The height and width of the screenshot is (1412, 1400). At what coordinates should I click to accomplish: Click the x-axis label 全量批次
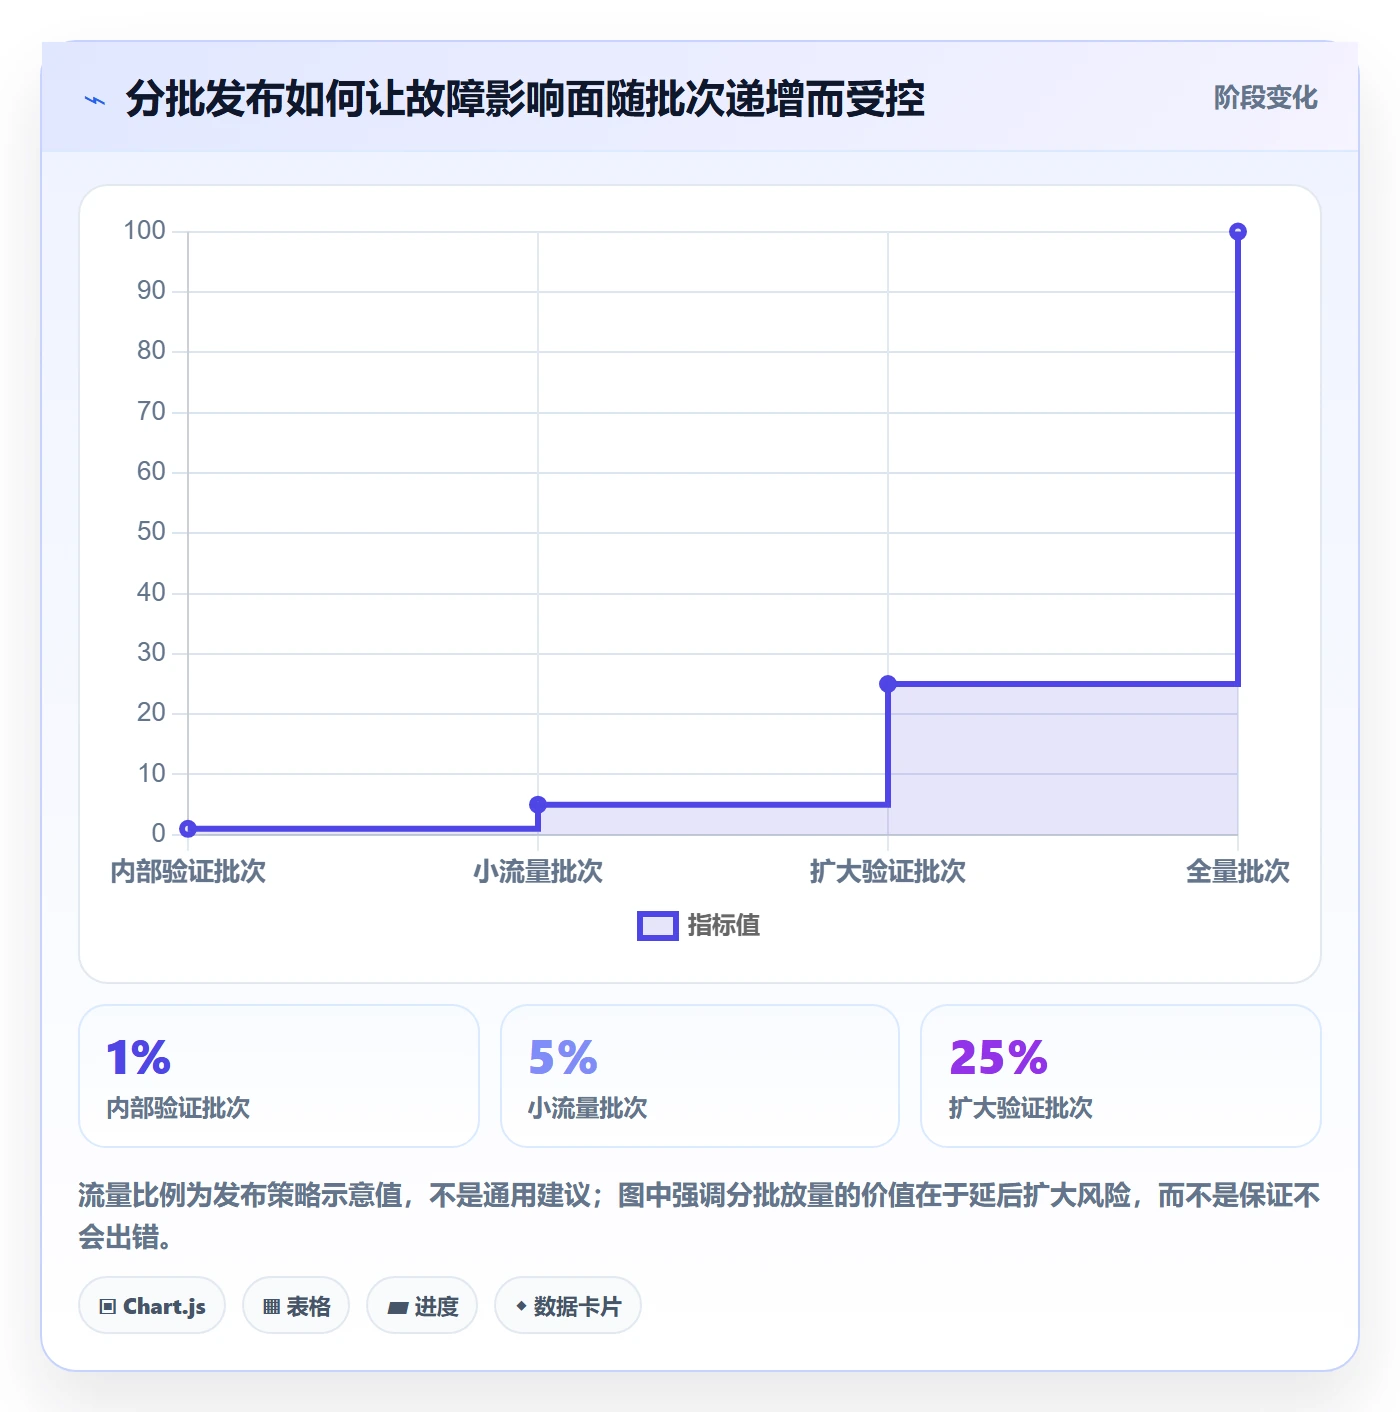pyautogui.click(x=1238, y=872)
